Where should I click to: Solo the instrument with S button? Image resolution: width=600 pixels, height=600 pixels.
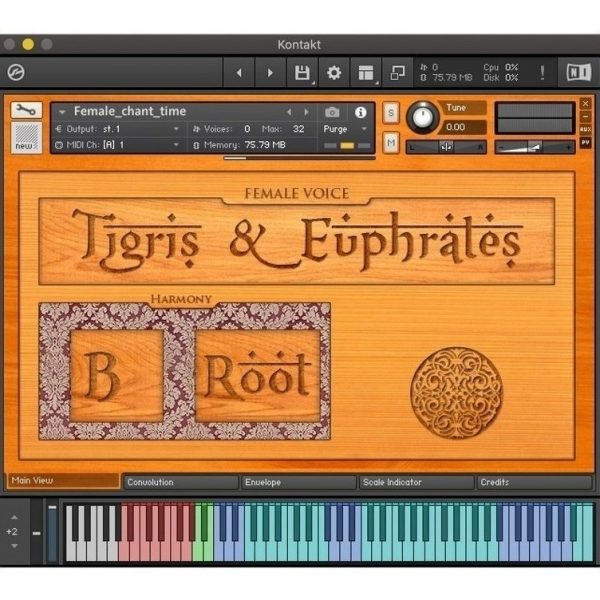391,112
